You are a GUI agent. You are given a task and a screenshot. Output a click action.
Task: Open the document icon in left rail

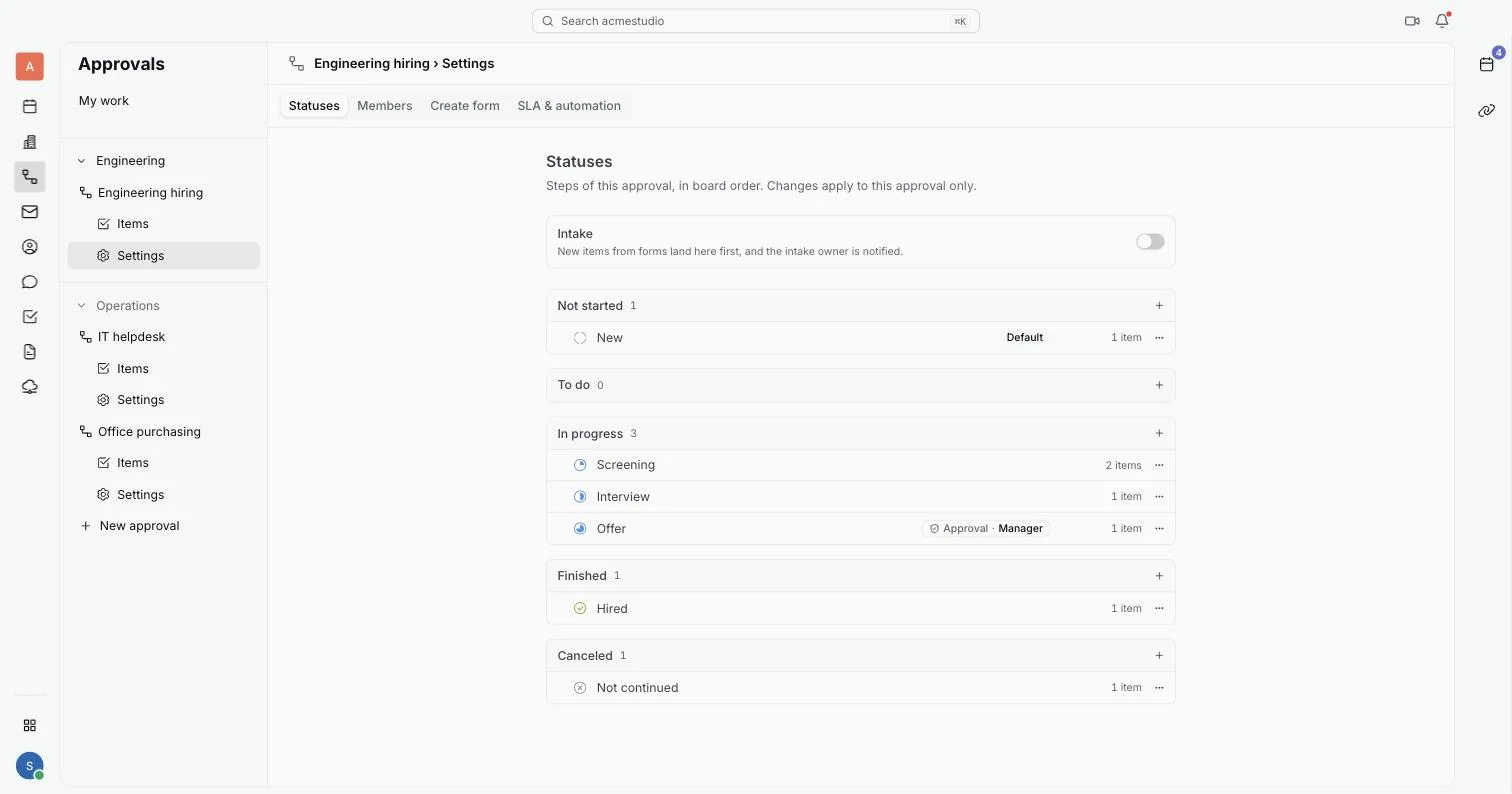pos(30,352)
